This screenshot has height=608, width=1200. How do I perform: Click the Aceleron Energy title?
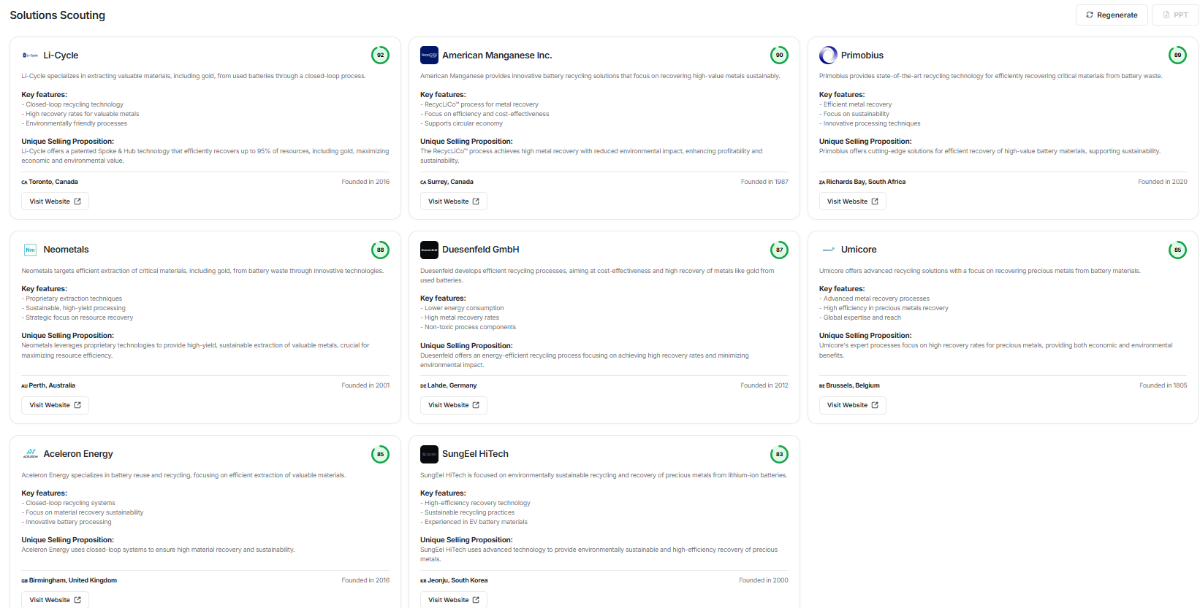coord(78,454)
